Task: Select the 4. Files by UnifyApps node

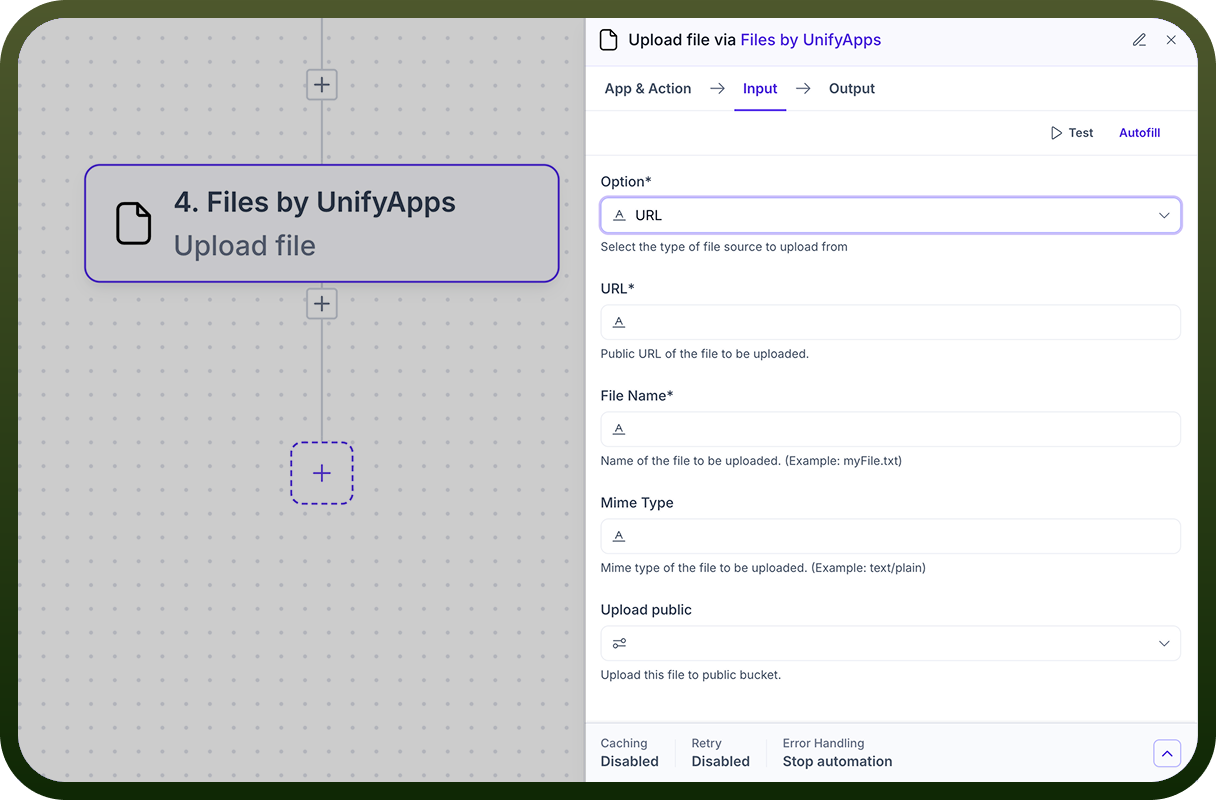Action: pos(322,223)
